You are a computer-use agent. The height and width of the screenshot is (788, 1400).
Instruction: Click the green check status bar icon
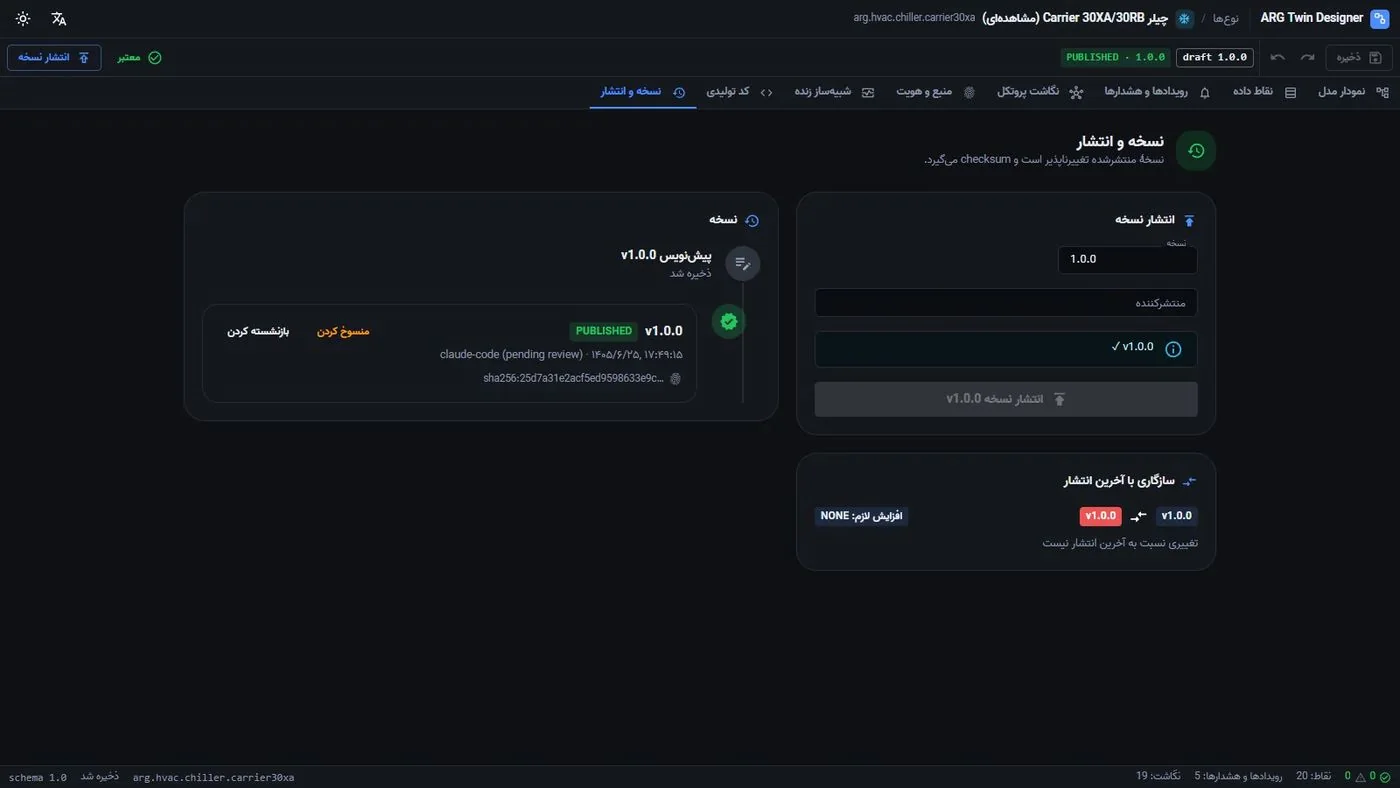(1385, 777)
